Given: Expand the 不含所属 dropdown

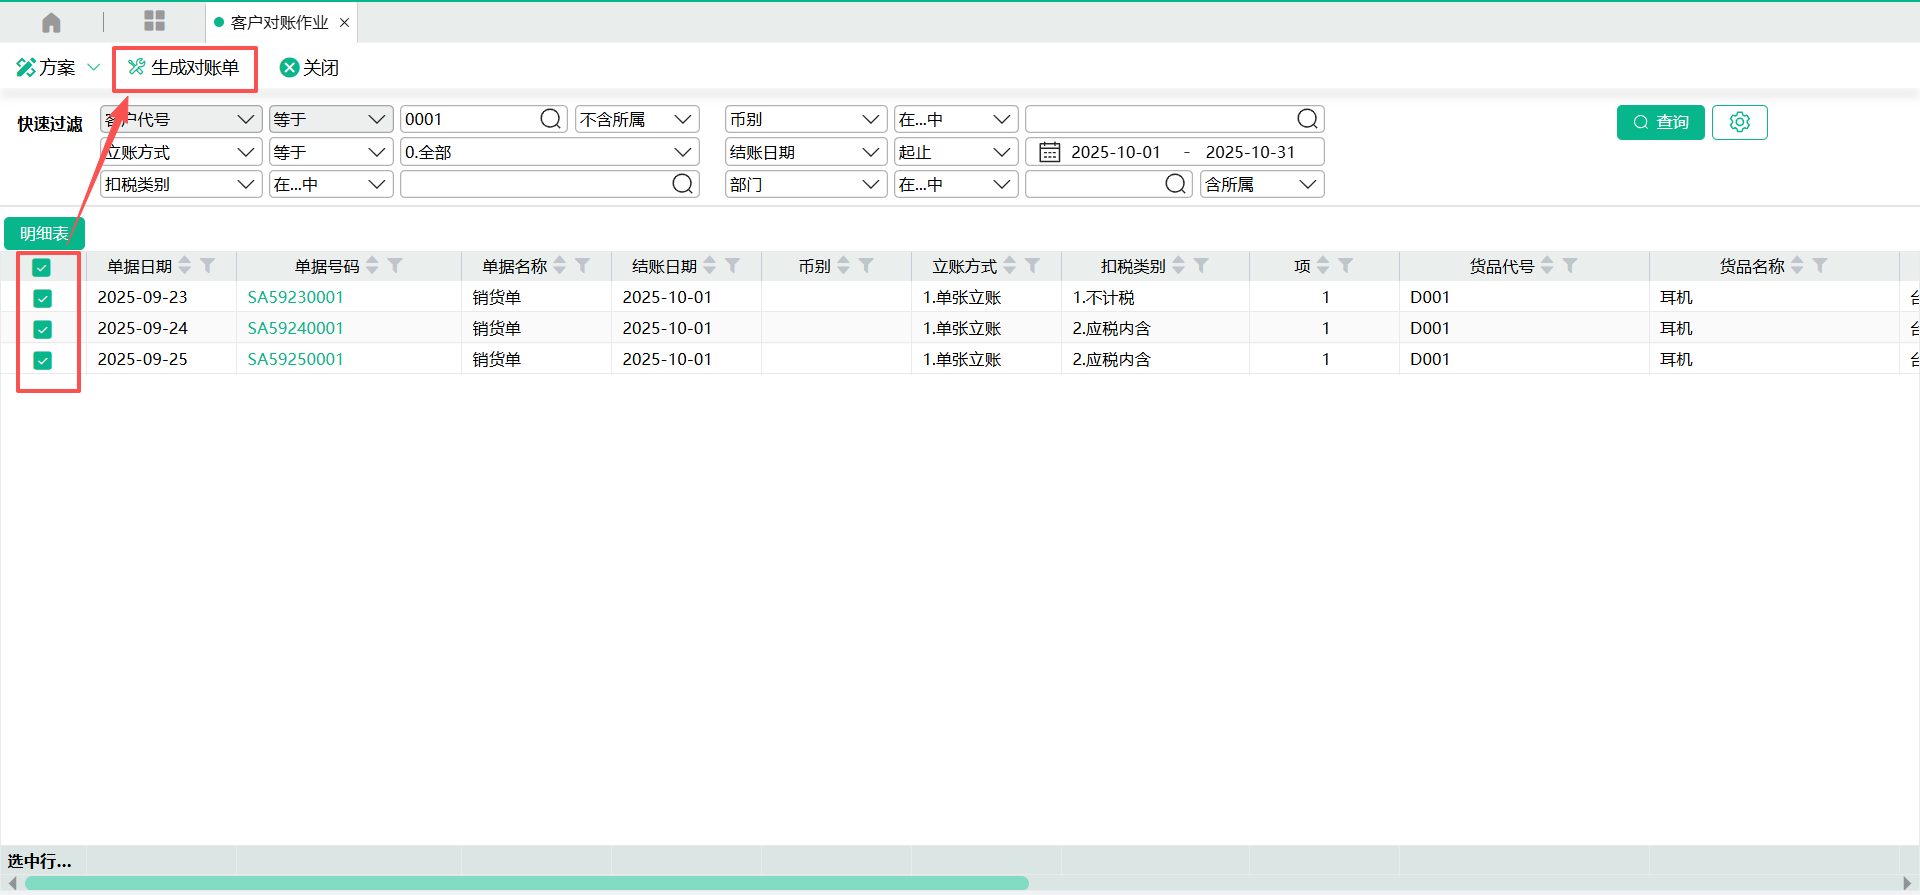Looking at the screenshot, I should 682,119.
